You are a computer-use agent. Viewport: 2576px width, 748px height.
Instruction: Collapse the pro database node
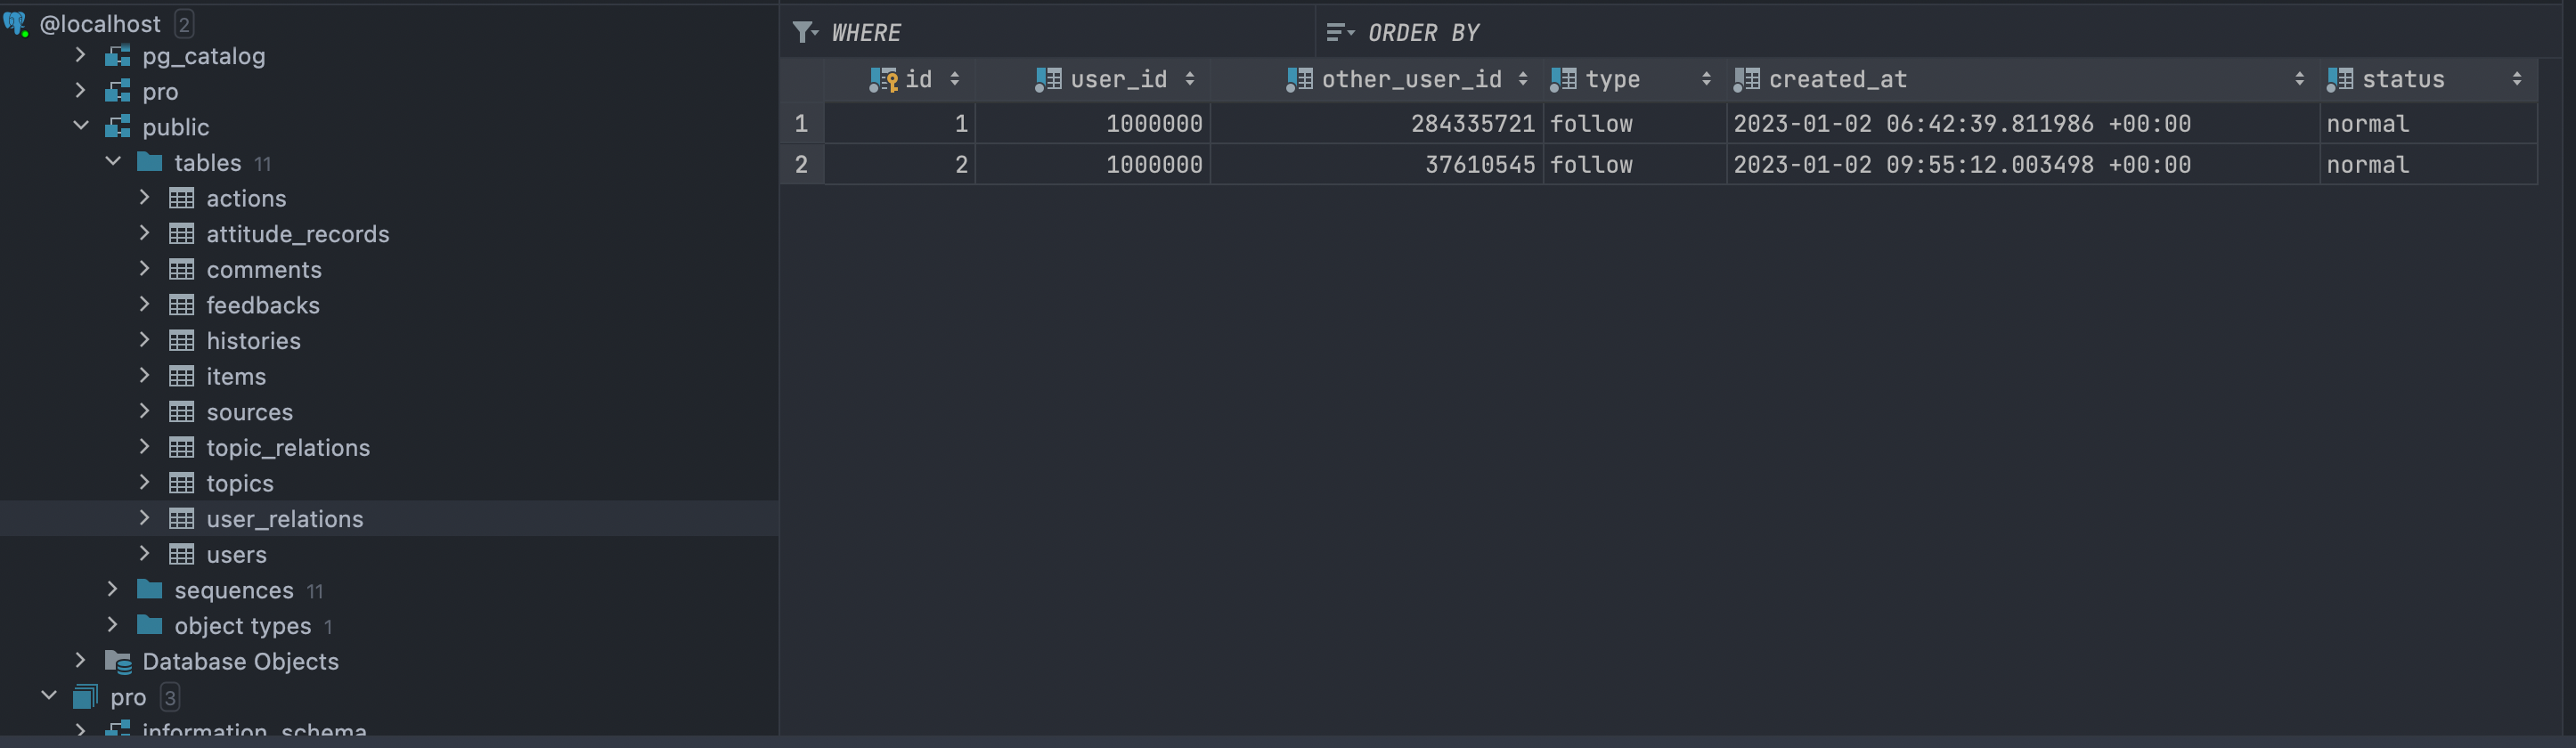(x=49, y=697)
